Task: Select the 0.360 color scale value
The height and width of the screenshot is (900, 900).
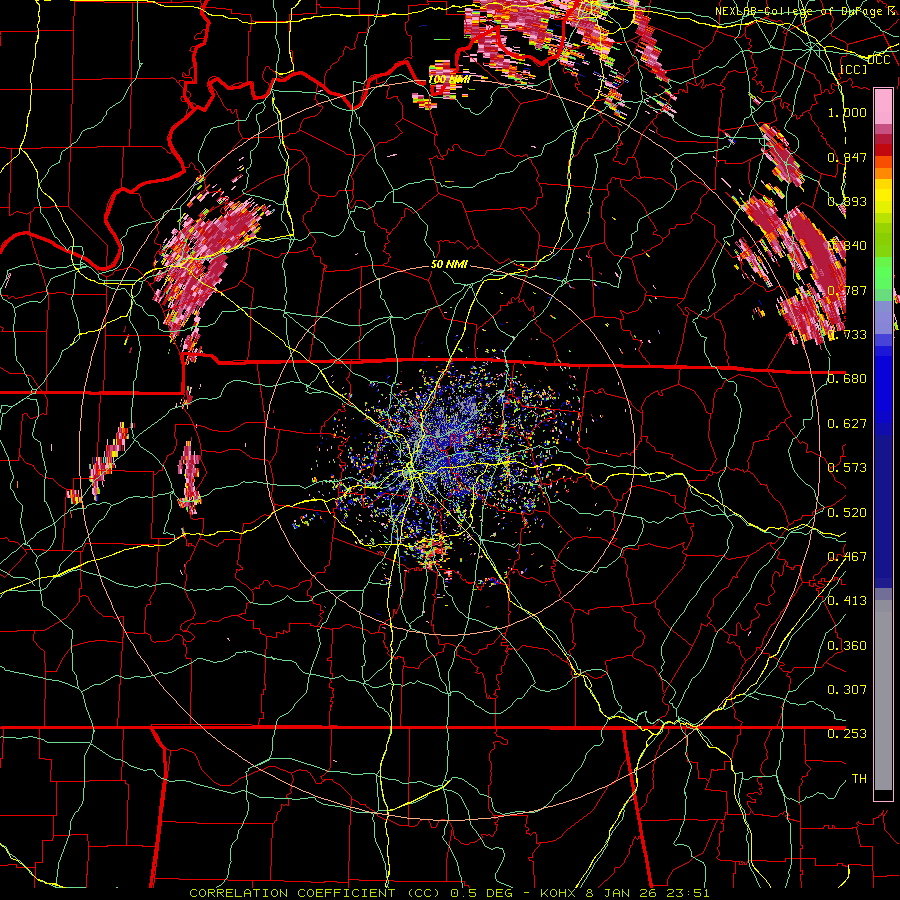Action: coord(847,645)
